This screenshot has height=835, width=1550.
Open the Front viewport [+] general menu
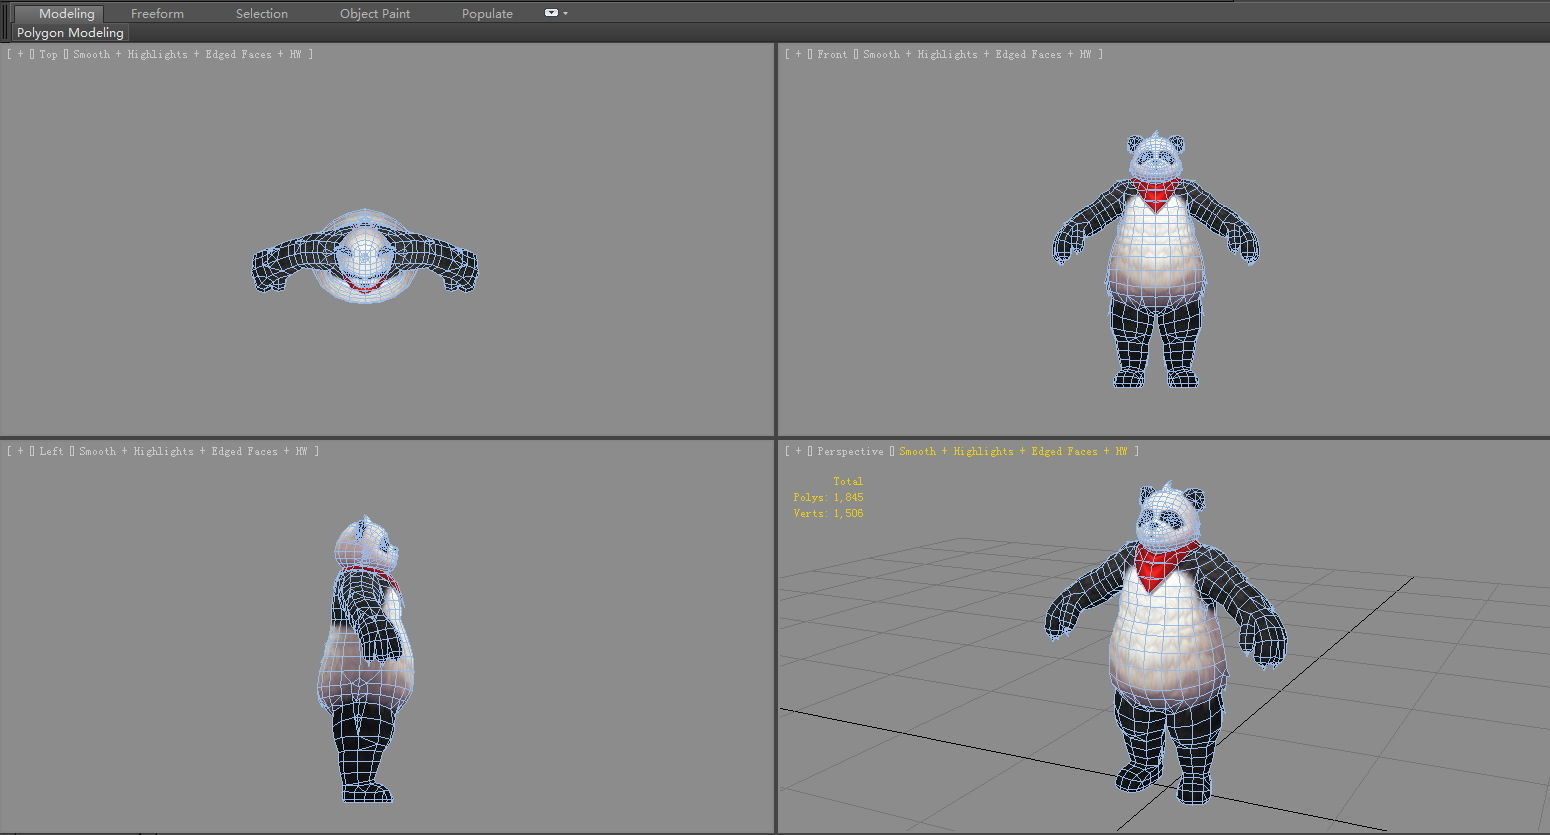point(798,54)
